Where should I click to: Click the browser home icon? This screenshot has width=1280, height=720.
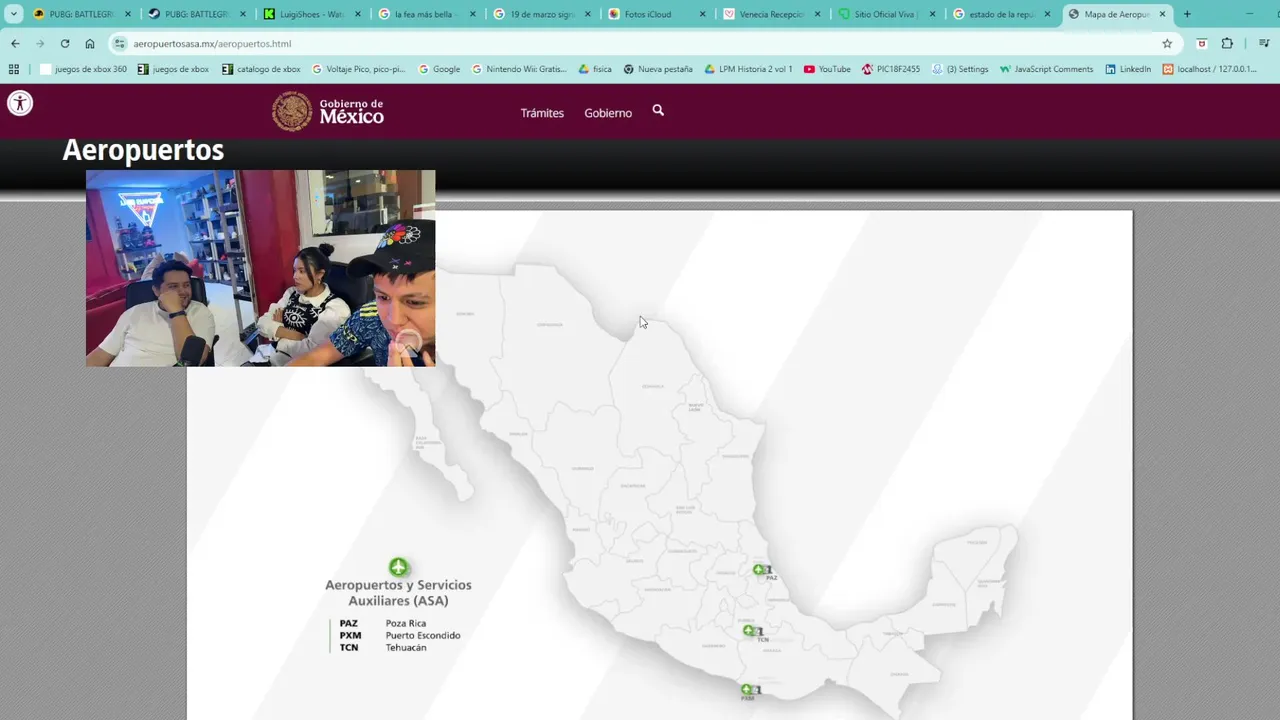[90, 44]
